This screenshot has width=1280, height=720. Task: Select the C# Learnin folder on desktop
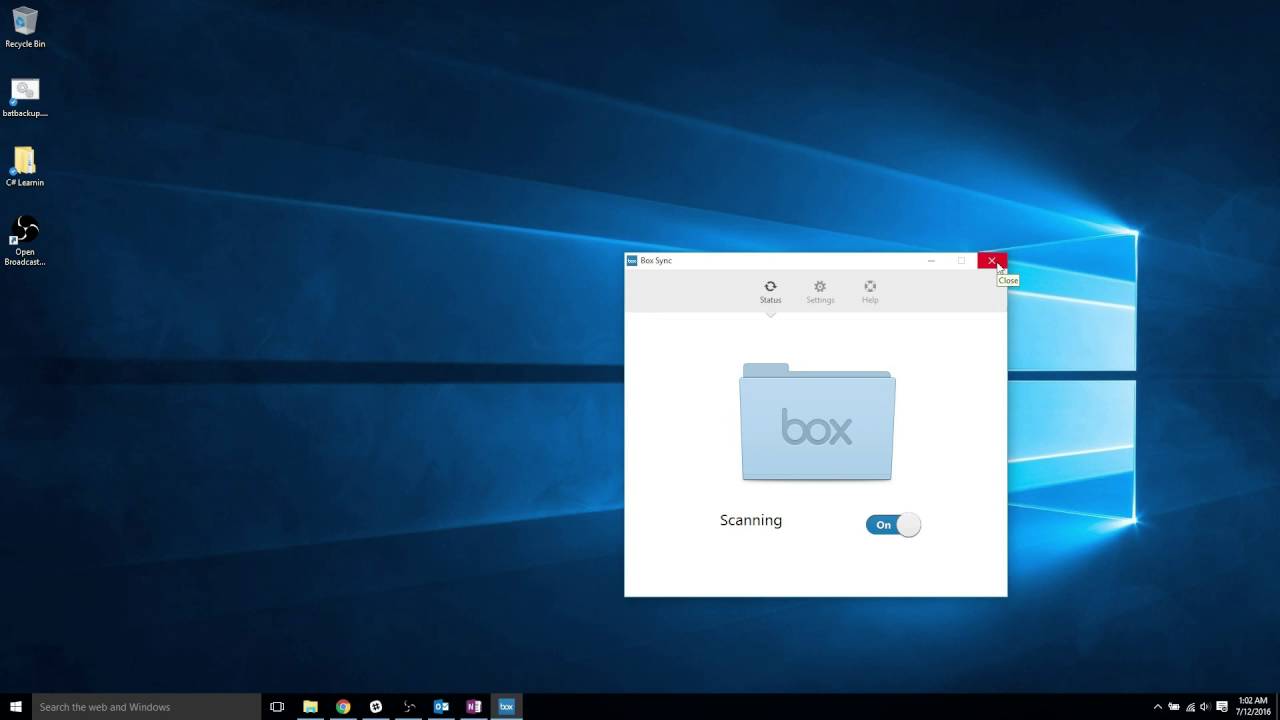(25, 167)
